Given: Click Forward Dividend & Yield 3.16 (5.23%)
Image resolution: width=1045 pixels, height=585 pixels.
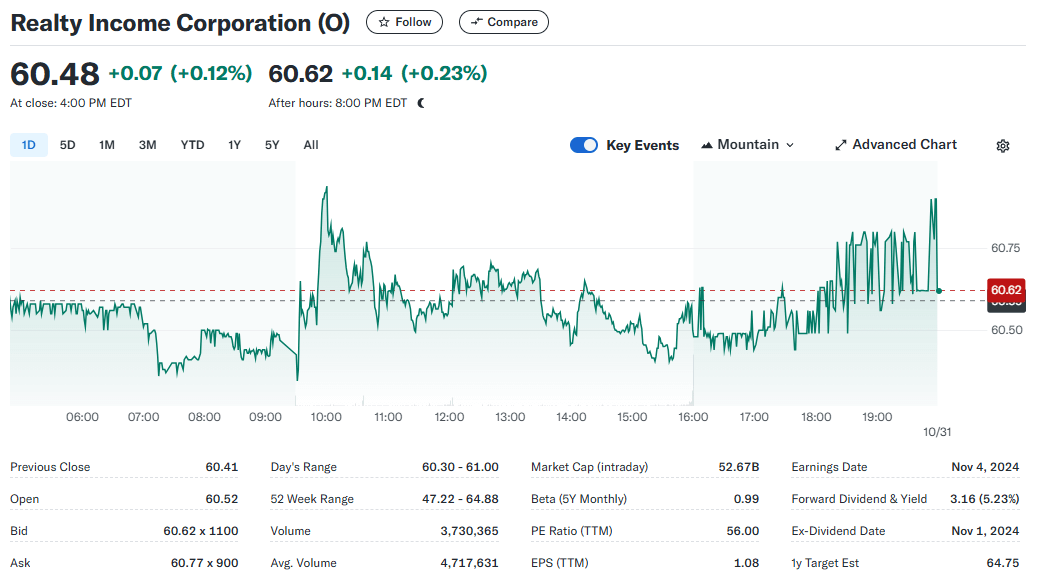Looking at the screenshot, I should [984, 499].
